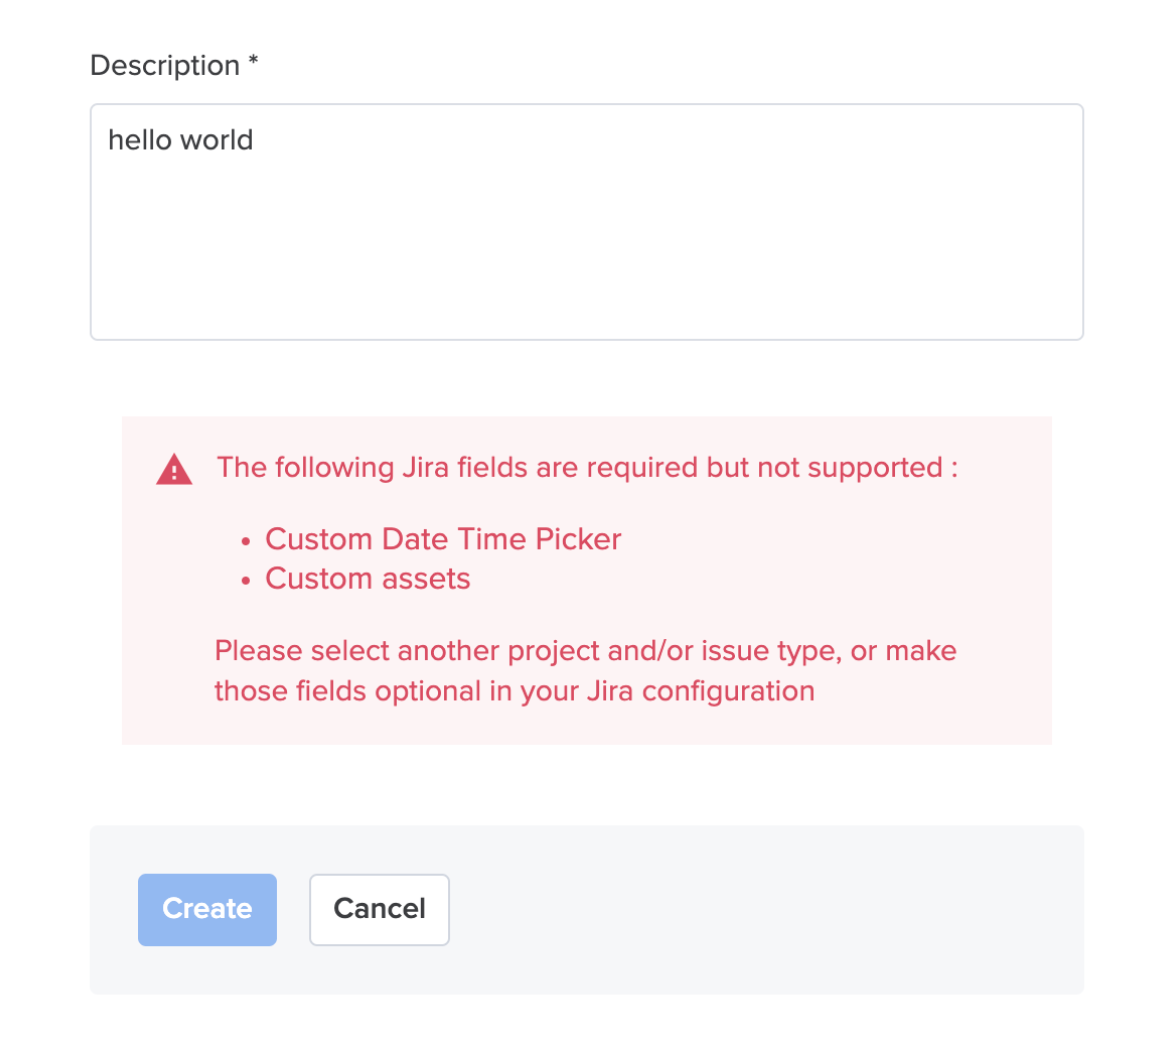Viewport: 1150px width, 1056px height.
Task: Select the Description field label
Action: 163,64
